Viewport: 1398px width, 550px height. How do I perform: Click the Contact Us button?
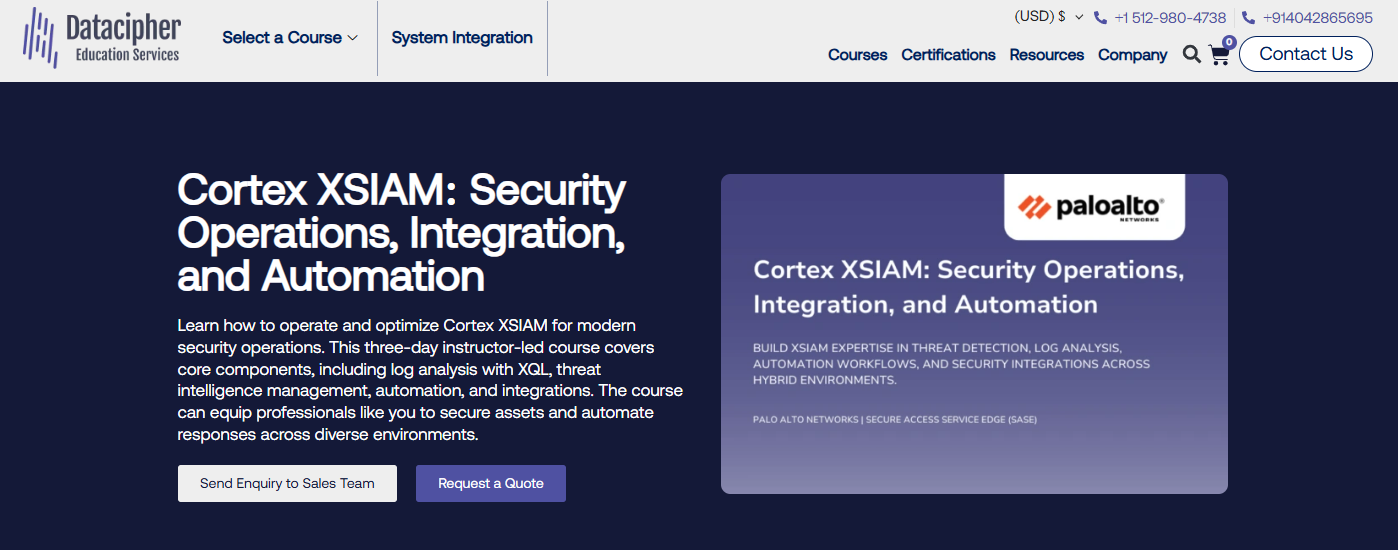(x=1306, y=54)
